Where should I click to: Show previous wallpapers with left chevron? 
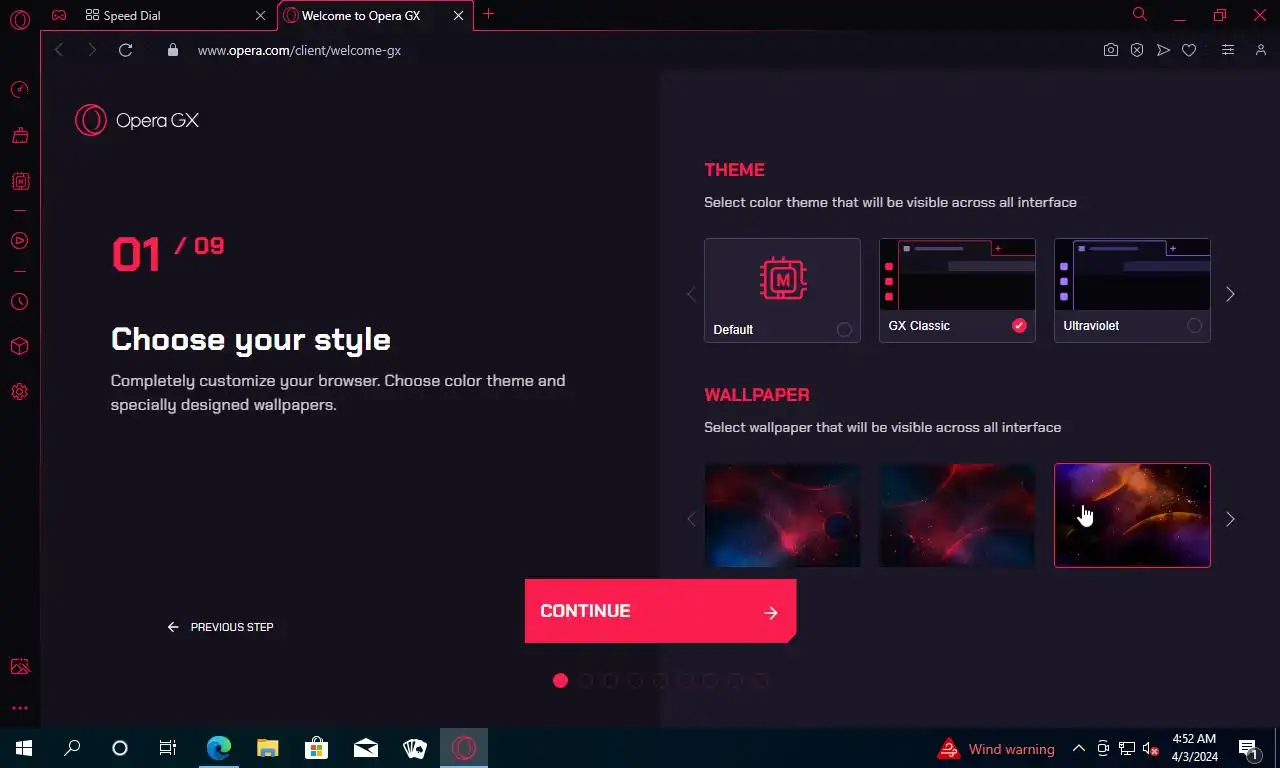tap(691, 519)
